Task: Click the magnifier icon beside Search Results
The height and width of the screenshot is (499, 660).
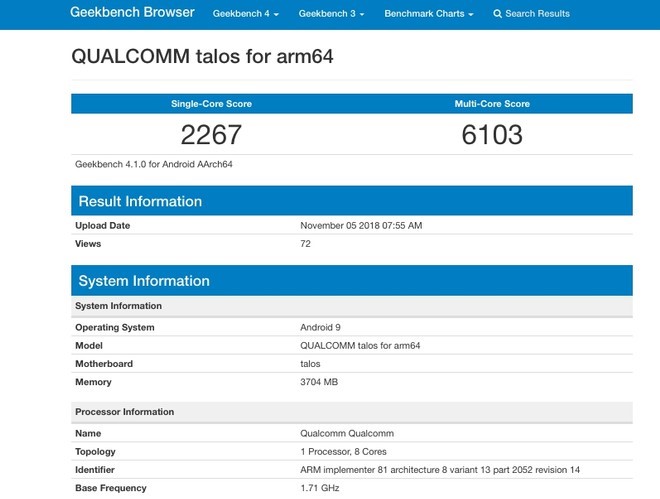Action: point(498,14)
